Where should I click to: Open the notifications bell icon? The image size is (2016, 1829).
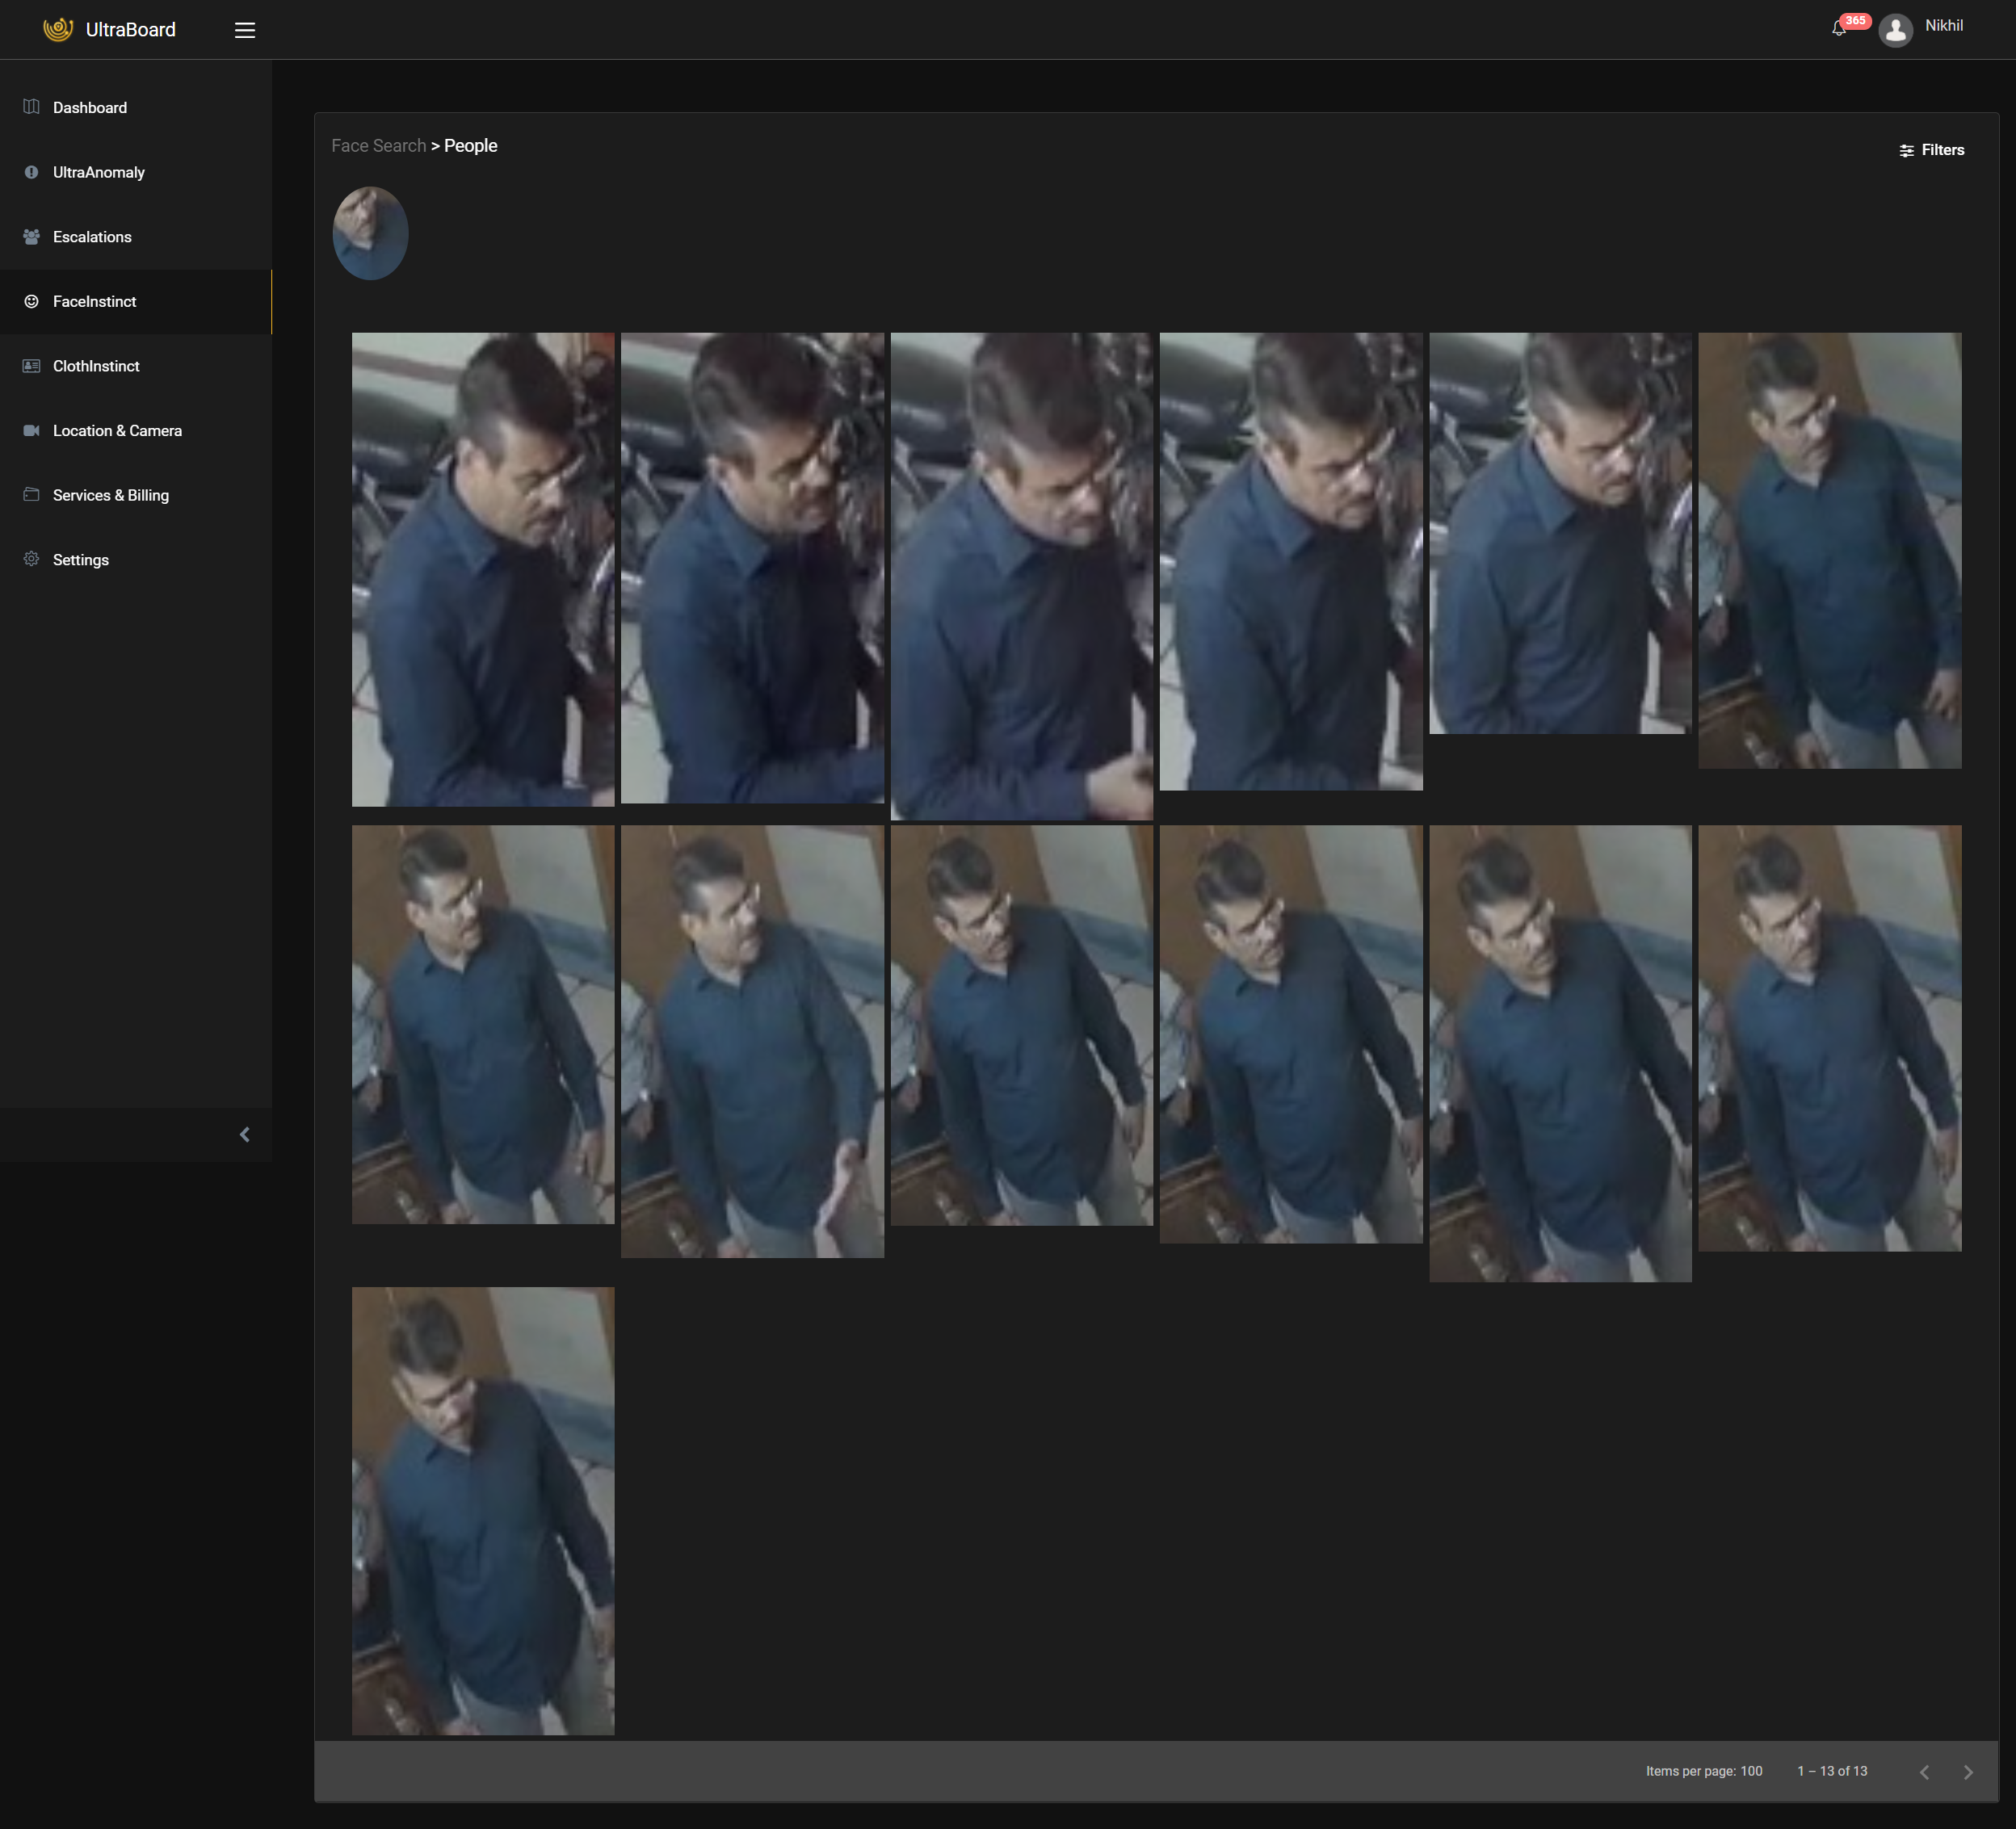1838,29
